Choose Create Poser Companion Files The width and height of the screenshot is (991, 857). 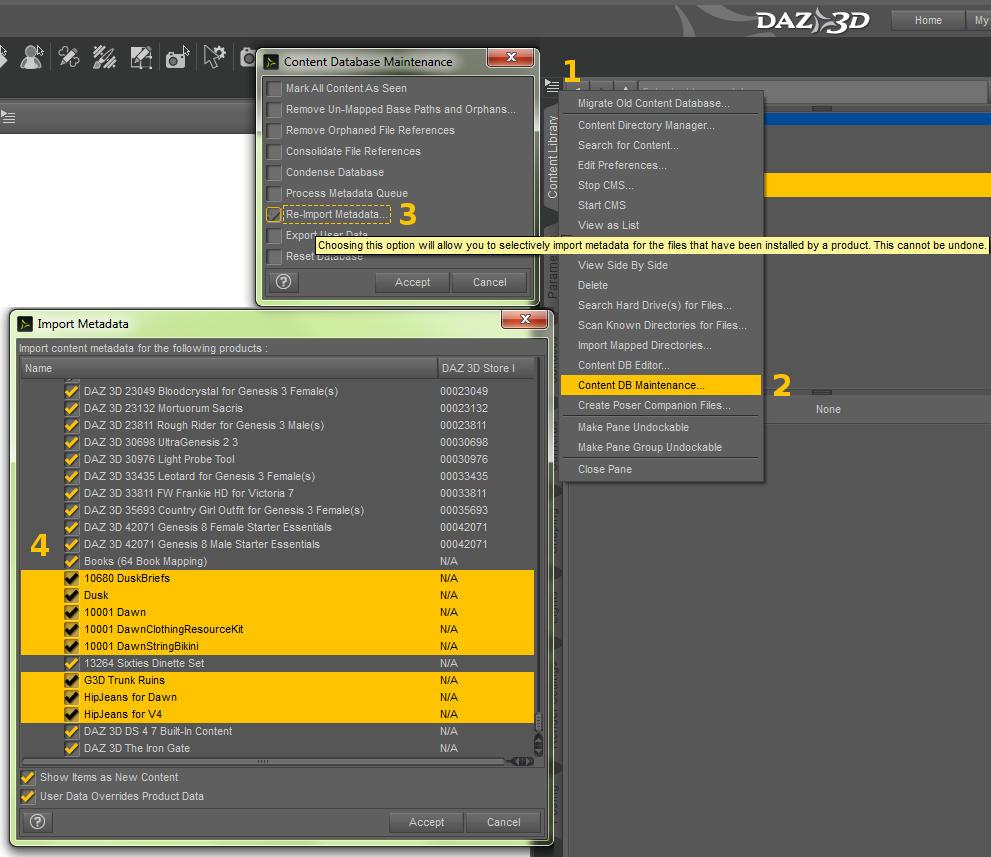(x=660, y=405)
